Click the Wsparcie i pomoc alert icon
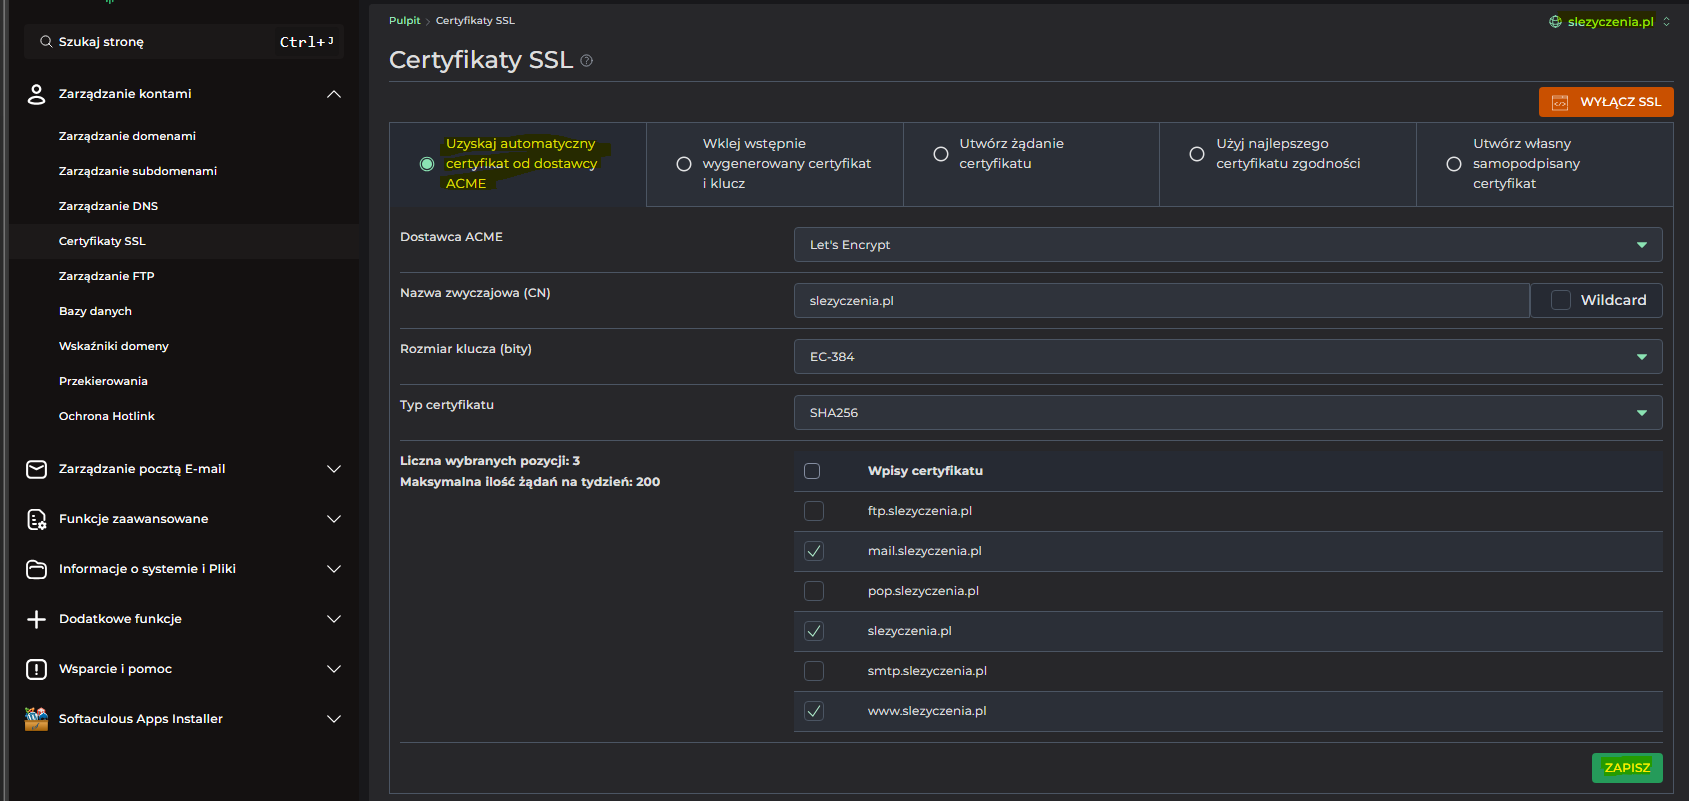1689x801 pixels. pos(36,669)
